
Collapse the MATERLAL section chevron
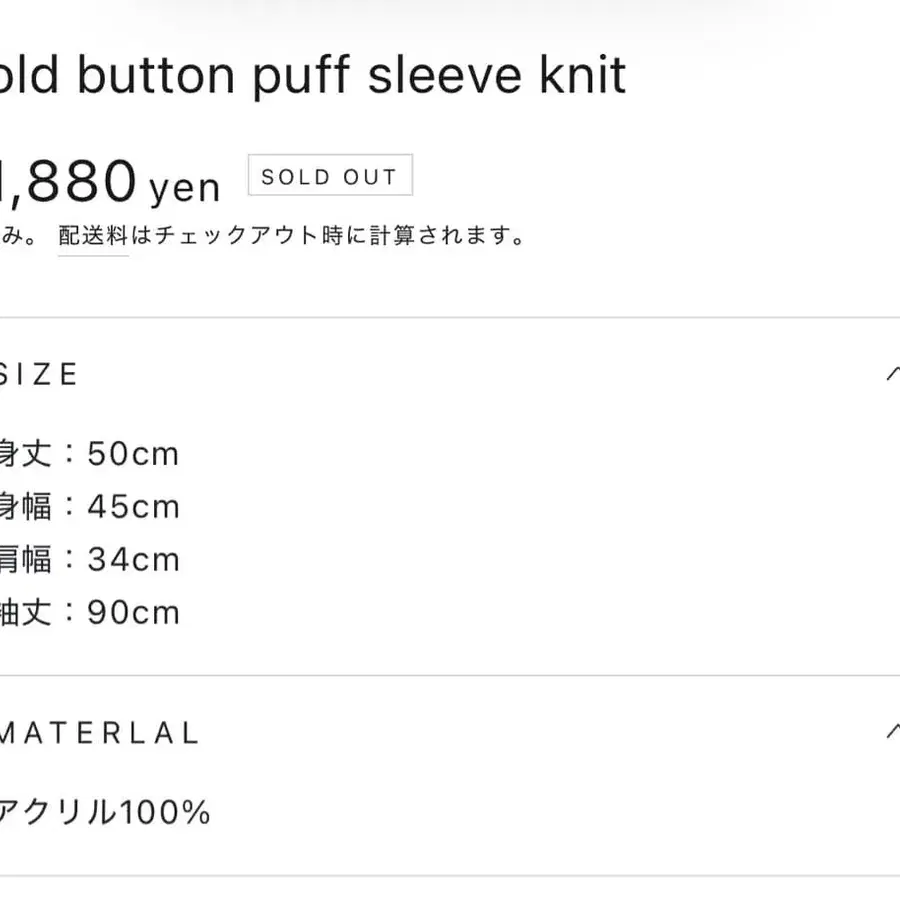[x=893, y=732]
